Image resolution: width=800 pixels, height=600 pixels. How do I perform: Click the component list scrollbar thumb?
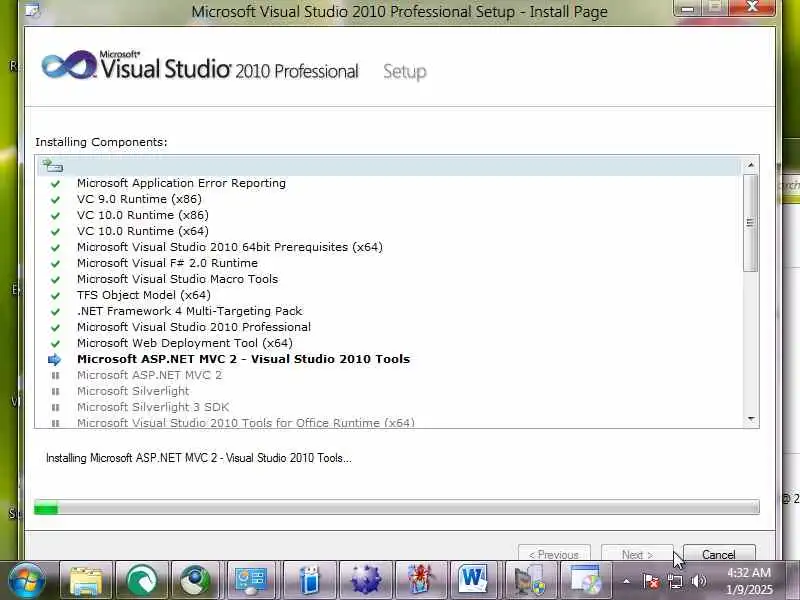[x=751, y=222]
